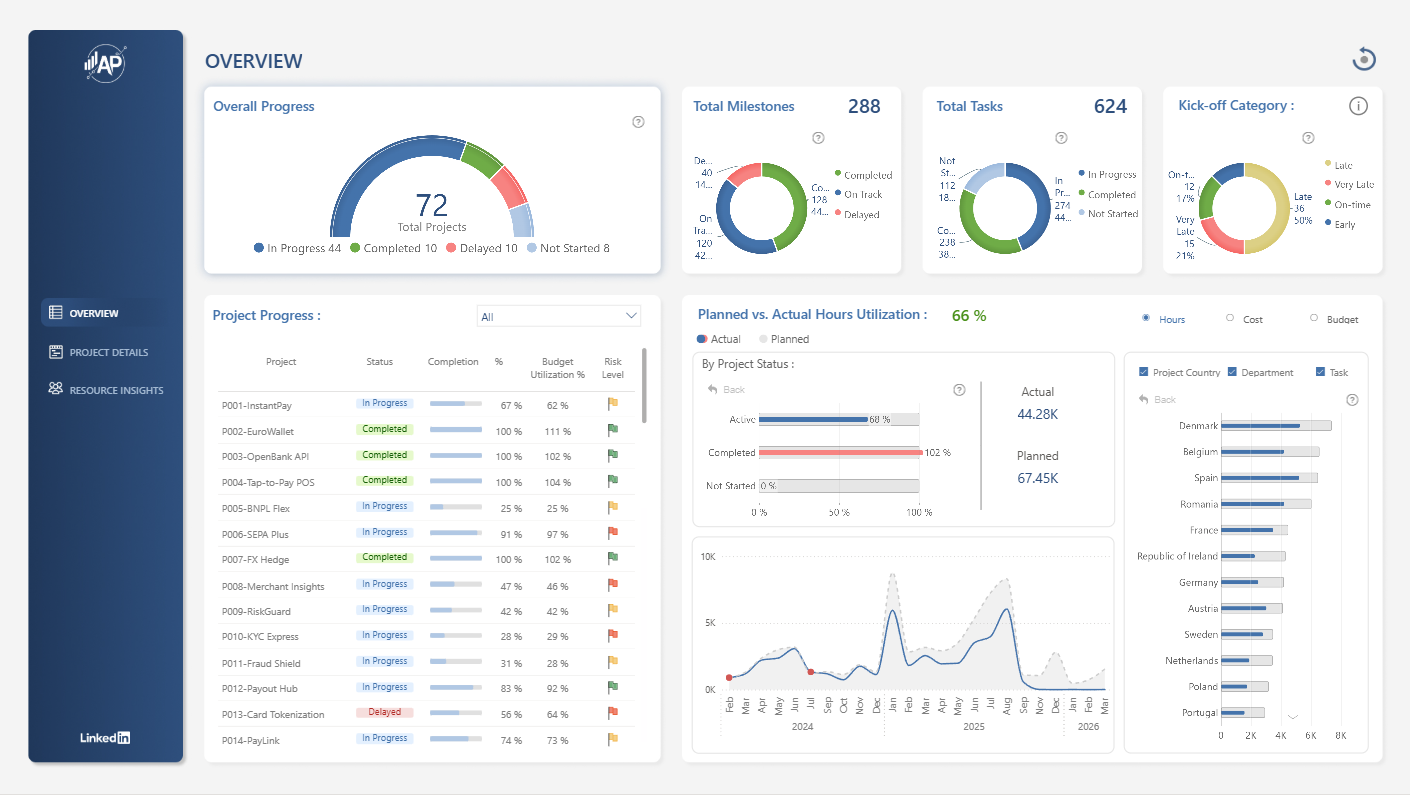Click the help icon in Overall Progress card
This screenshot has width=1410, height=795.
638,122
